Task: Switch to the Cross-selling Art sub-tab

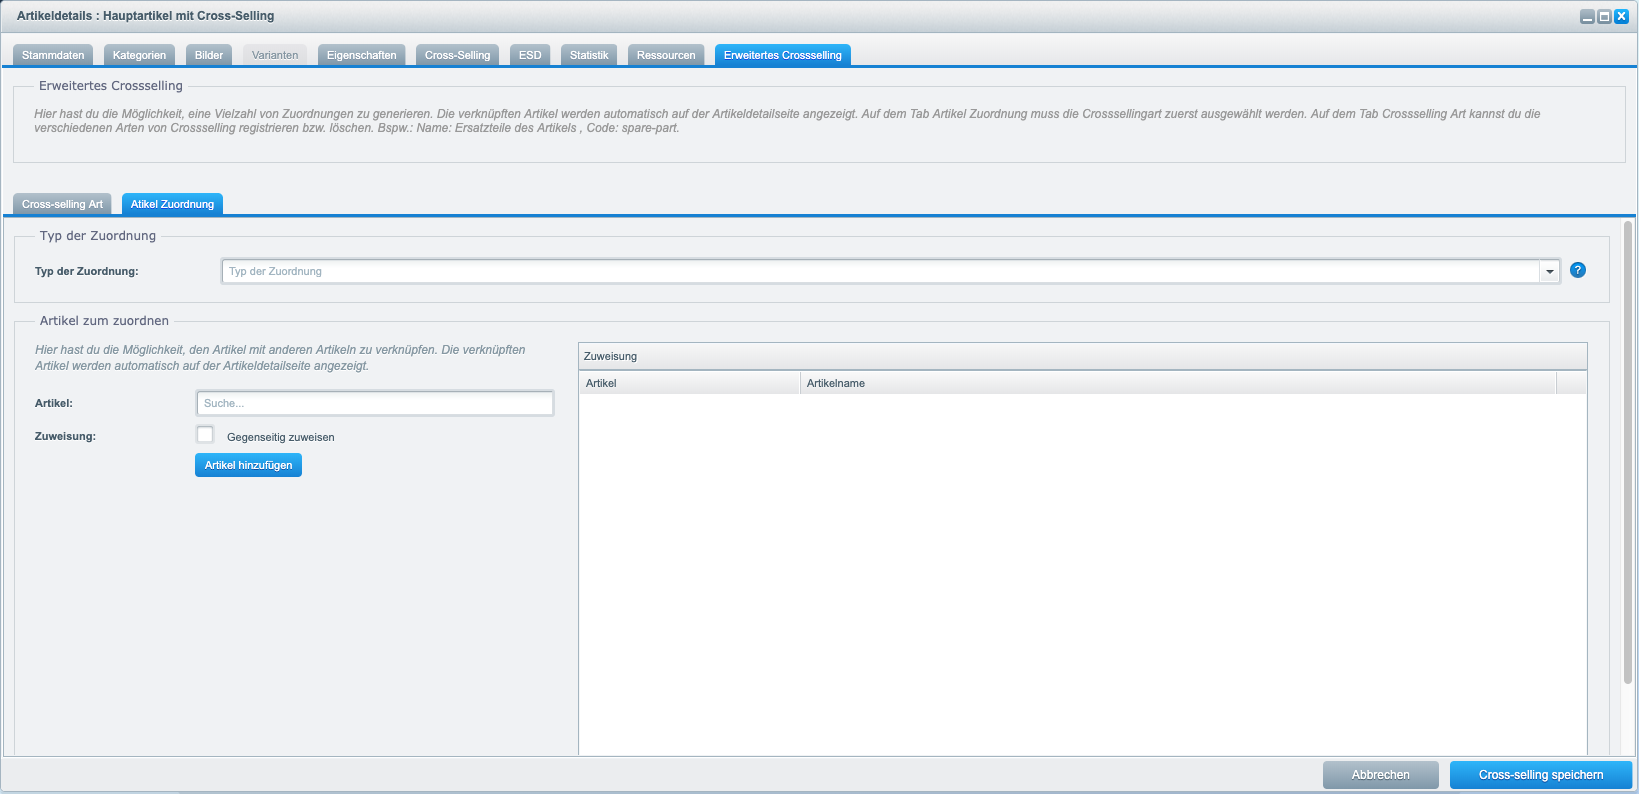Action: coord(62,204)
